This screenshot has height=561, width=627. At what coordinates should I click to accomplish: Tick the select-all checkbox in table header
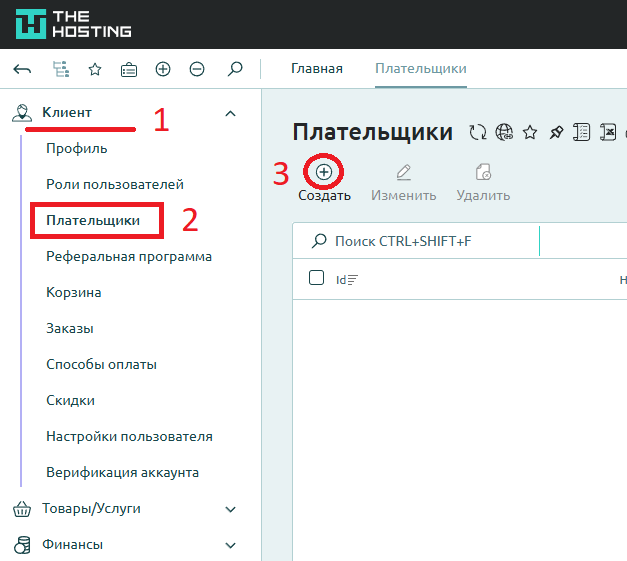click(316, 278)
